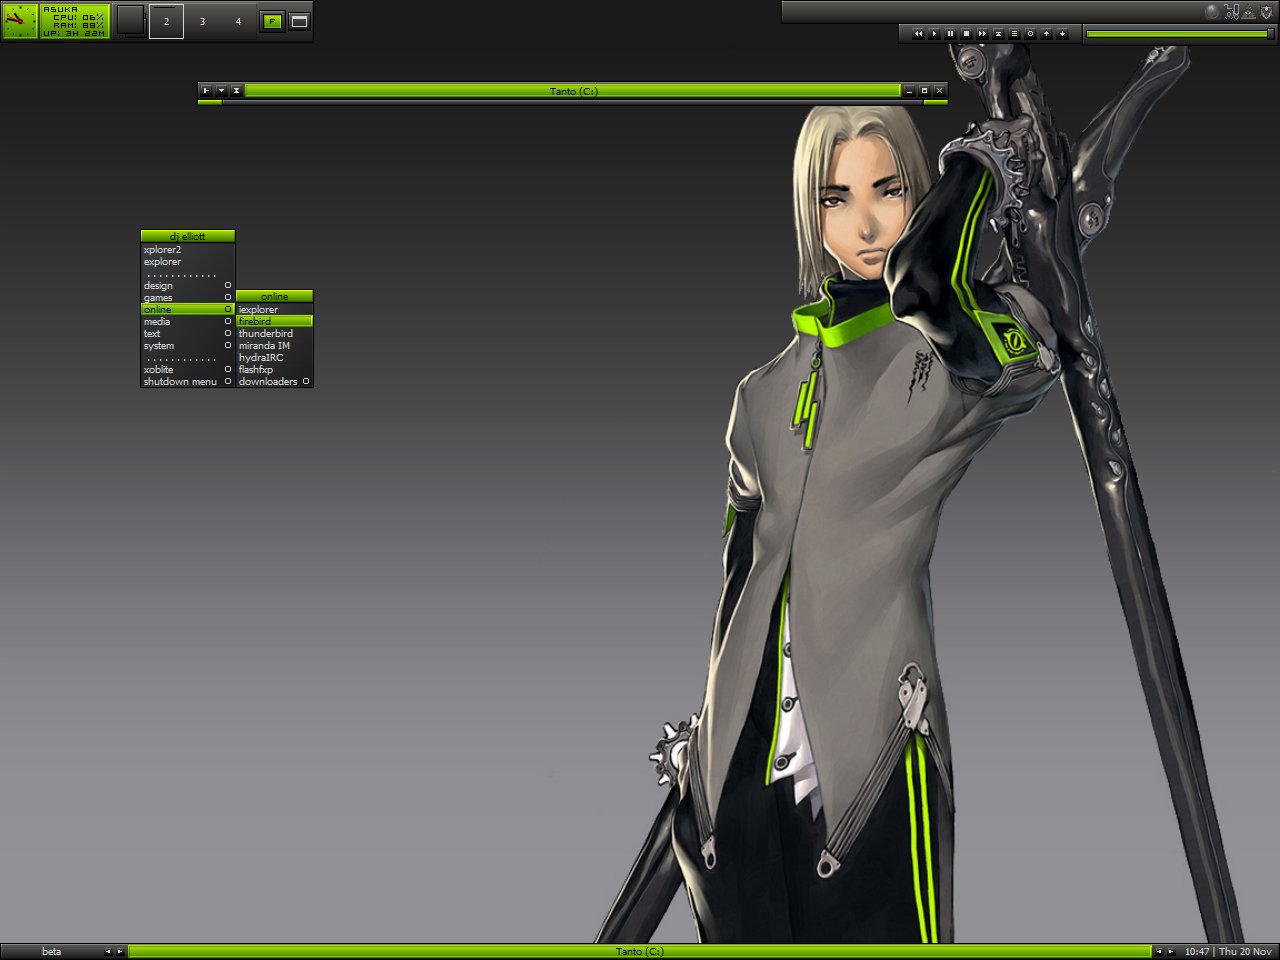Click right arrow beside the taskbar clock
1280x960 pixels.
[1171, 952]
